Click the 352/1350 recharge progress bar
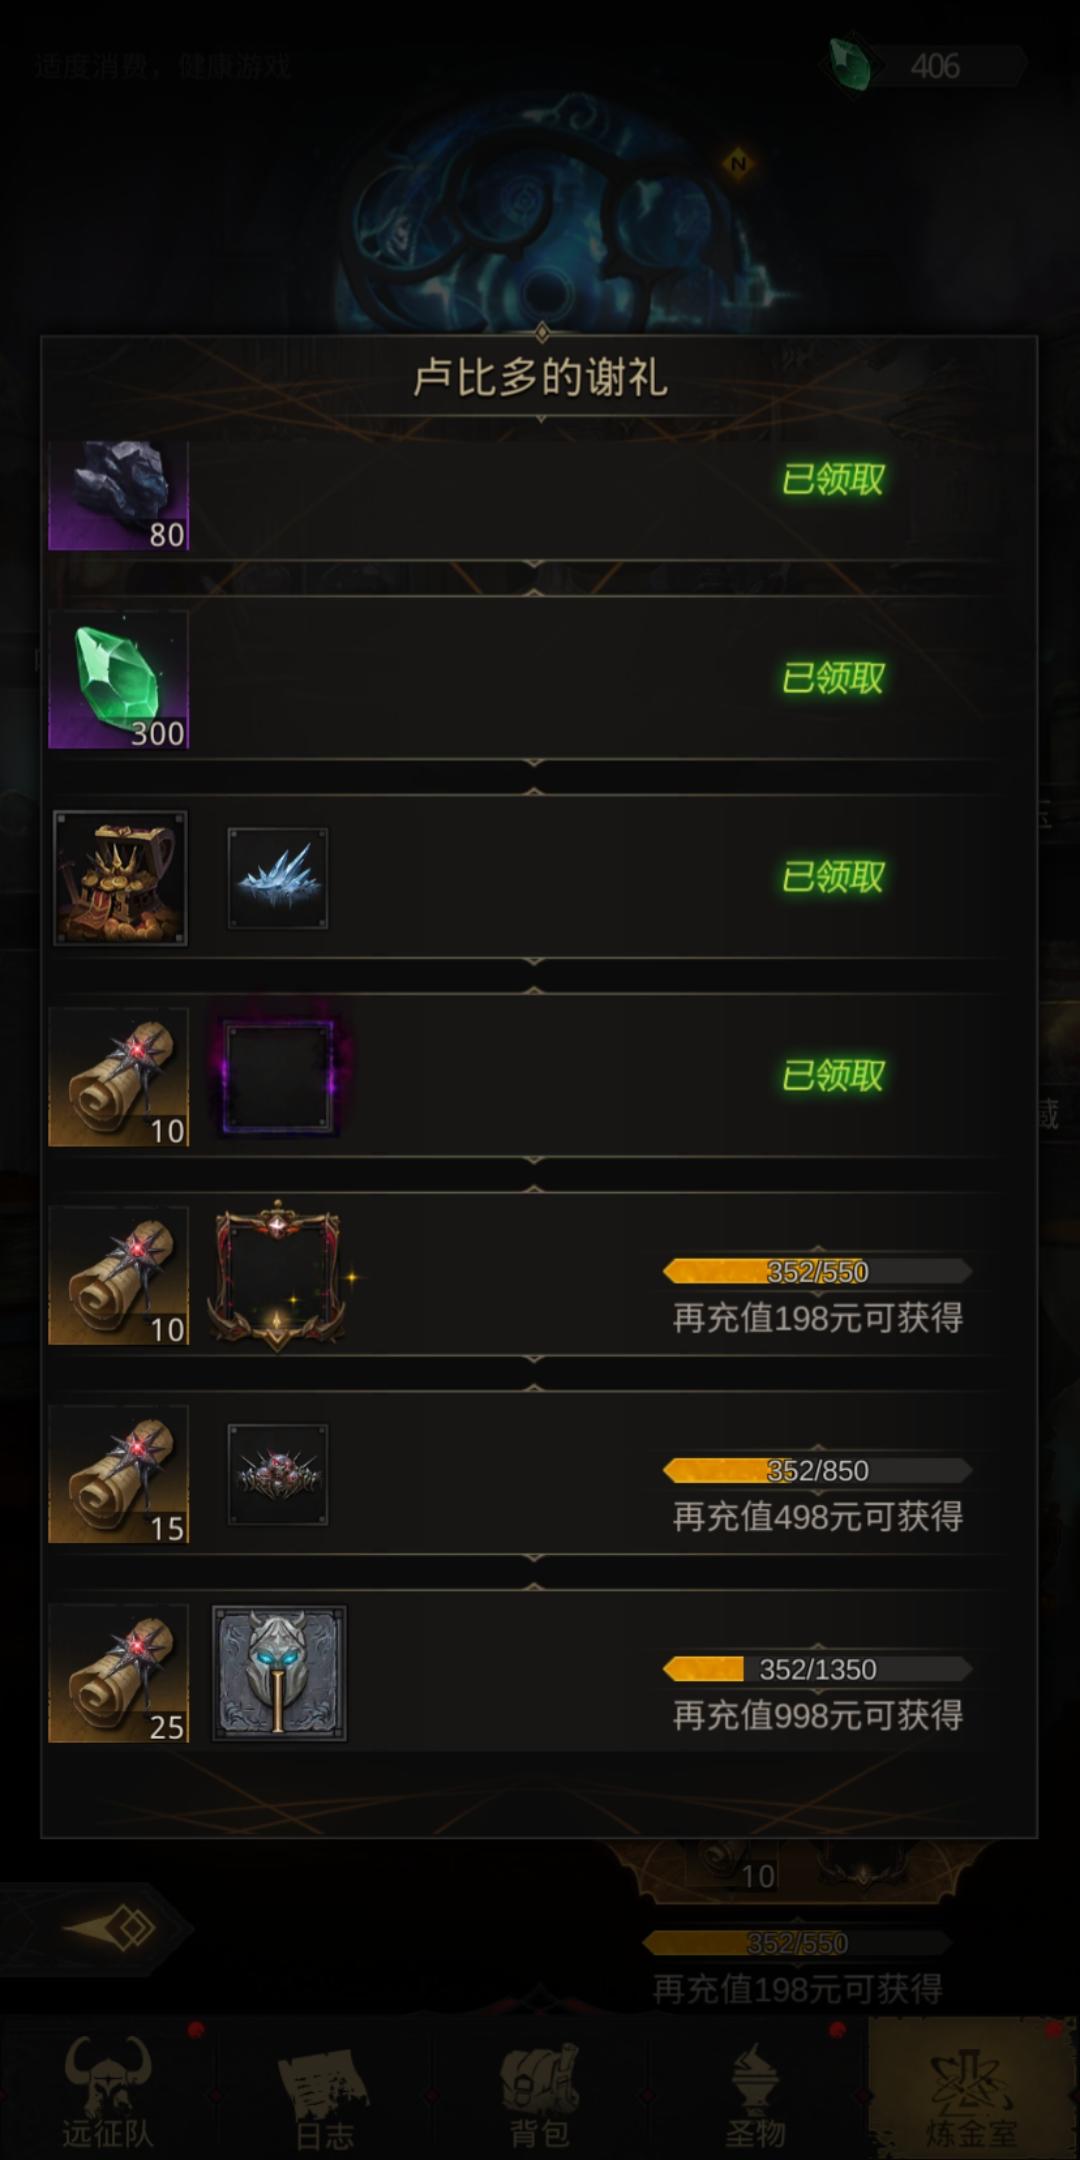 pos(817,1669)
